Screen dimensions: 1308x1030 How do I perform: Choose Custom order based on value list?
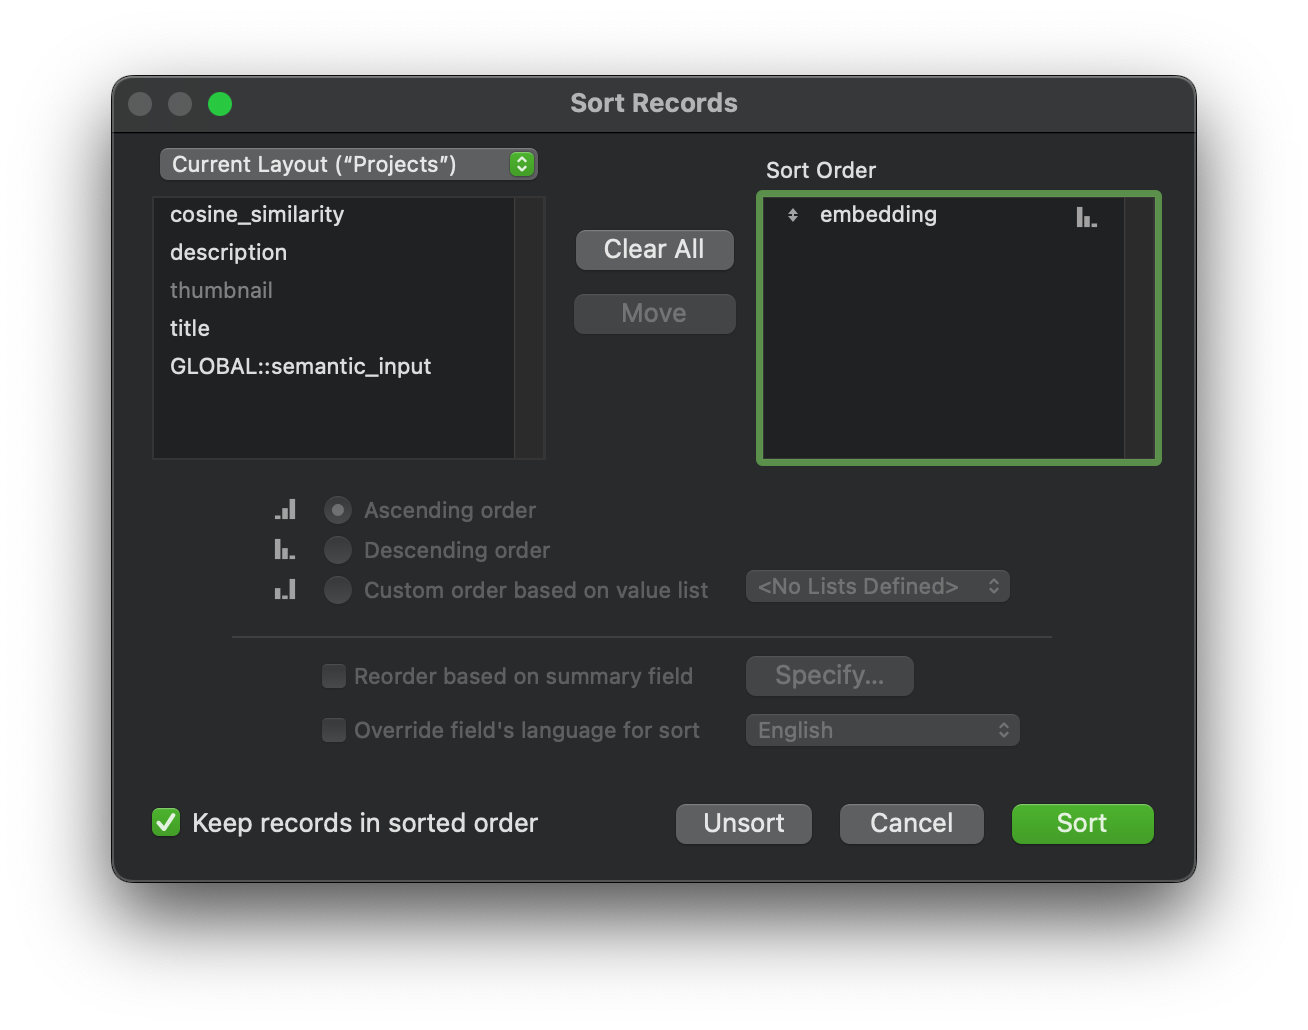click(338, 590)
